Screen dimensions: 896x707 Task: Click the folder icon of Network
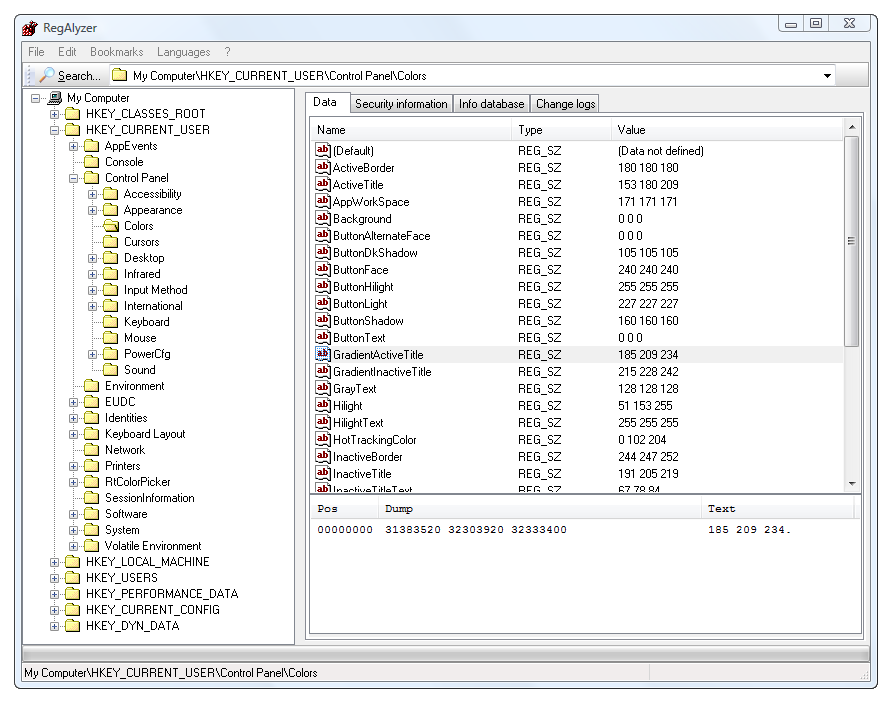click(91, 450)
